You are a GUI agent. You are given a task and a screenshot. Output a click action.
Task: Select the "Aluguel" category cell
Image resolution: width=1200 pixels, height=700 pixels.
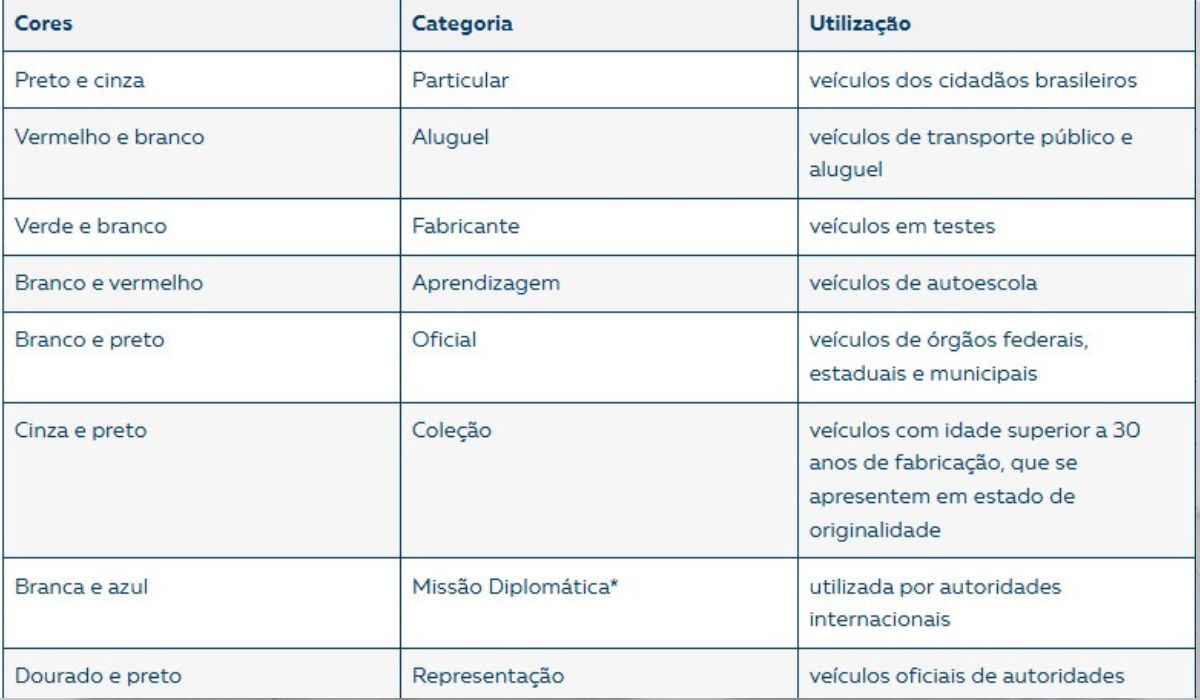[451, 138]
